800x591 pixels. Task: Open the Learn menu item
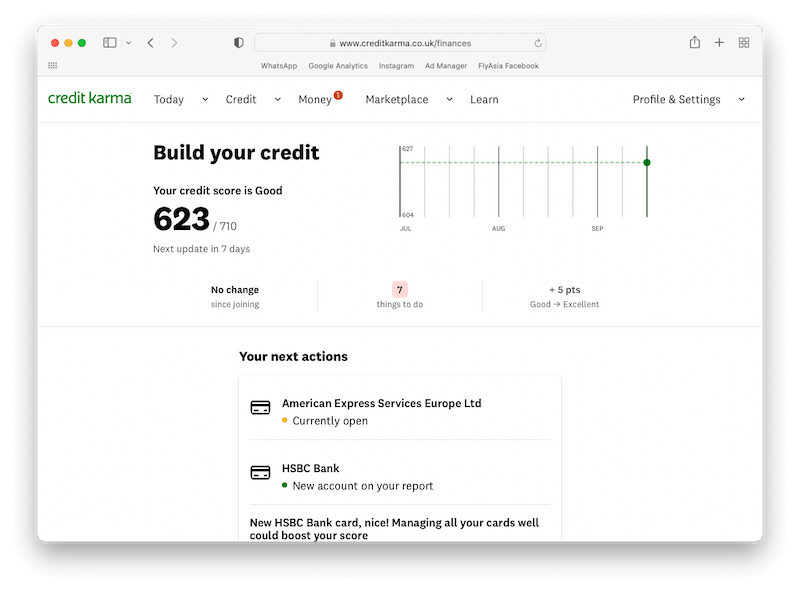(x=484, y=100)
